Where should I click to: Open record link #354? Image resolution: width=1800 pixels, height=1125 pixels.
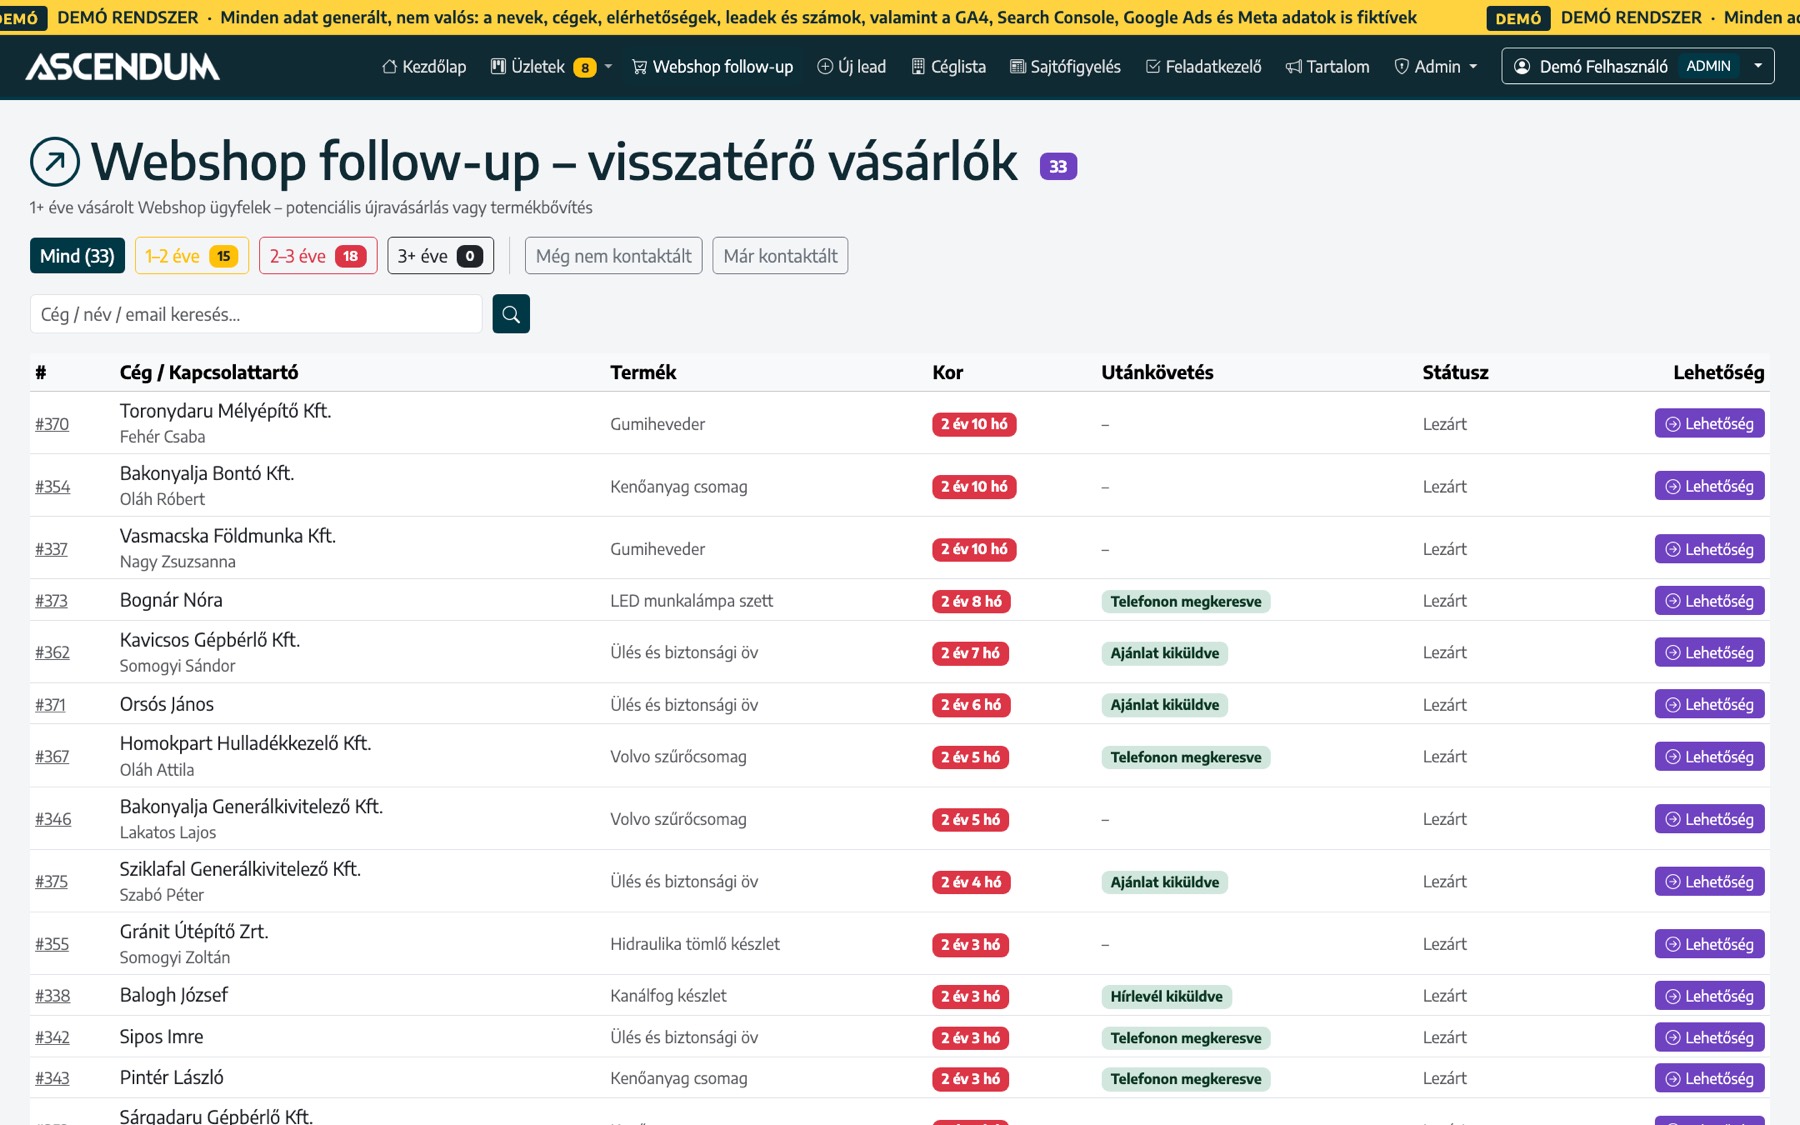tap(52, 487)
